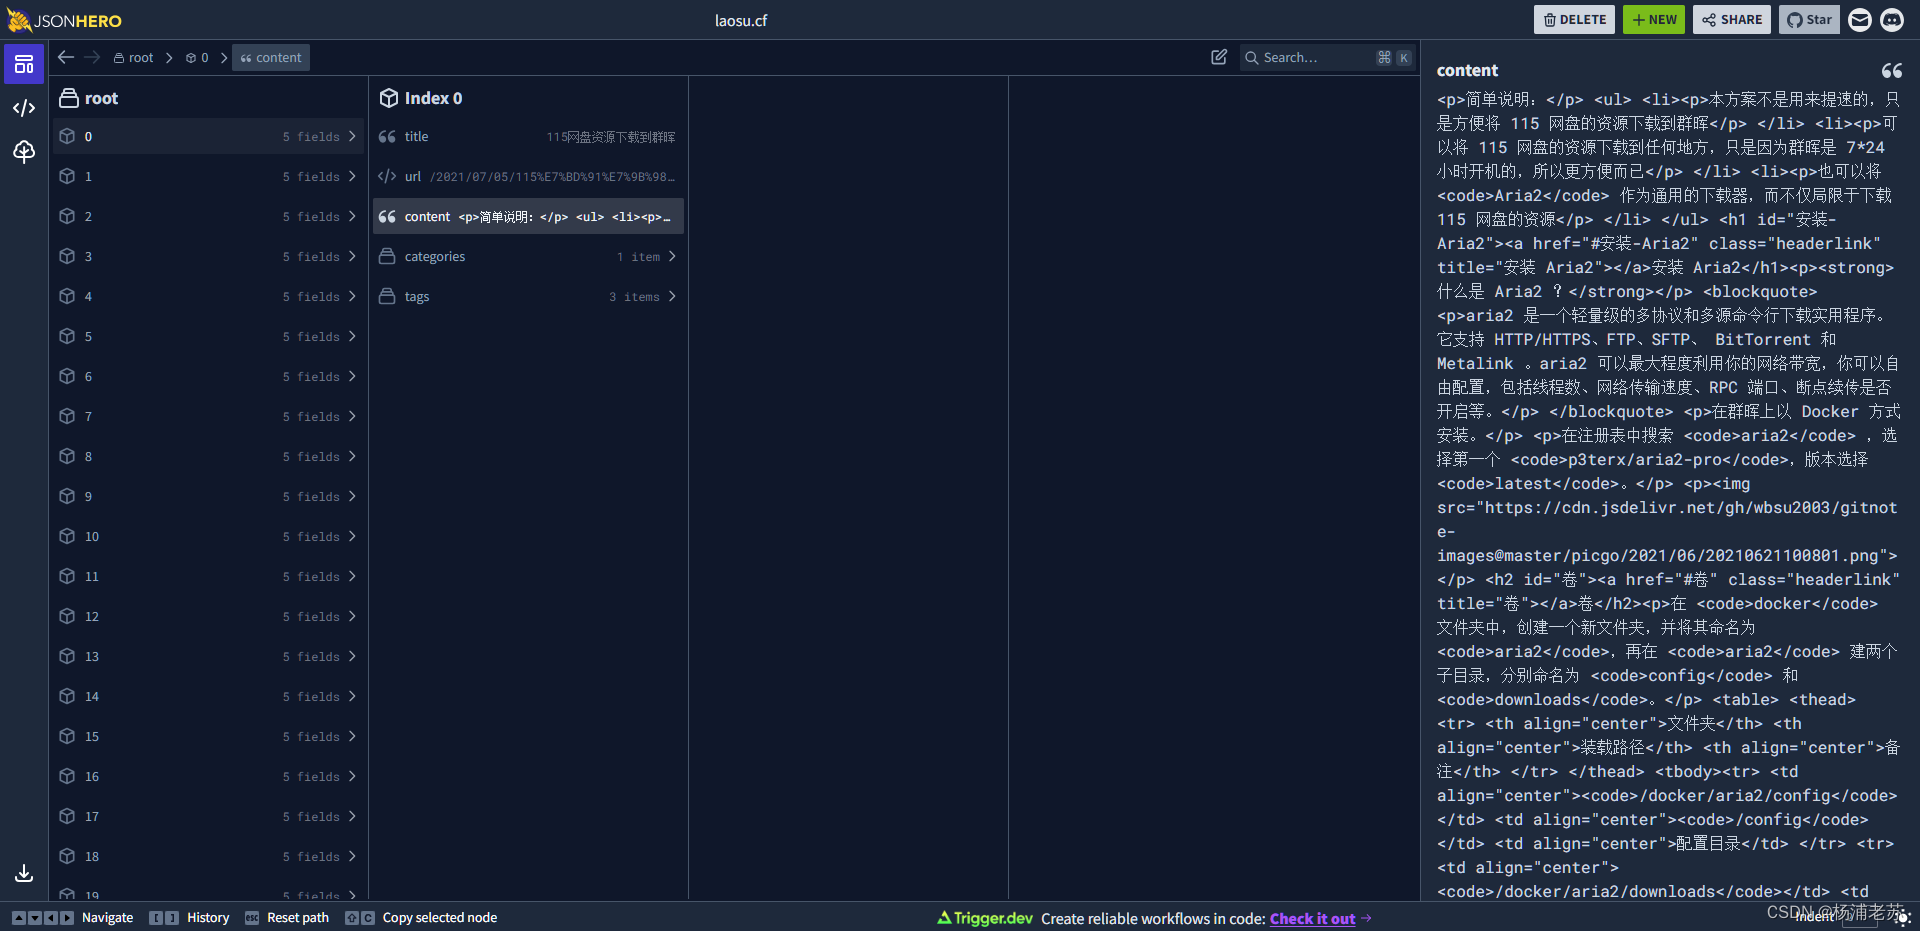Open the Trigger.dev link
Screen dimensions: 1920x931
[985, 918]
